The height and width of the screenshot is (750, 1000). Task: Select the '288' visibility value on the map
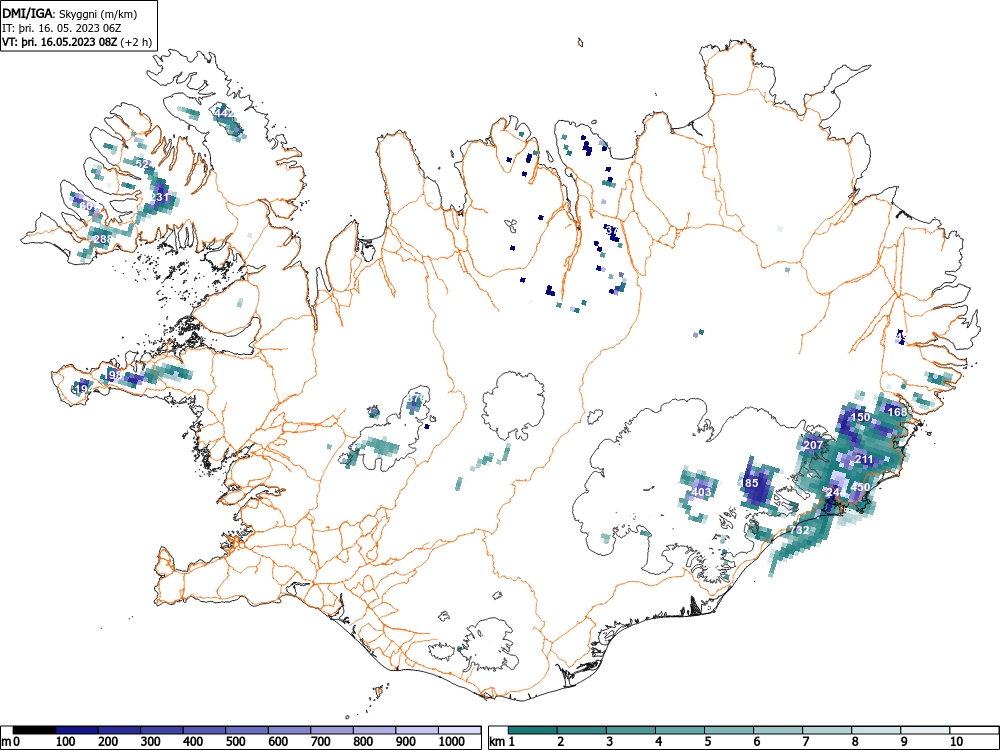click(103, 239)
